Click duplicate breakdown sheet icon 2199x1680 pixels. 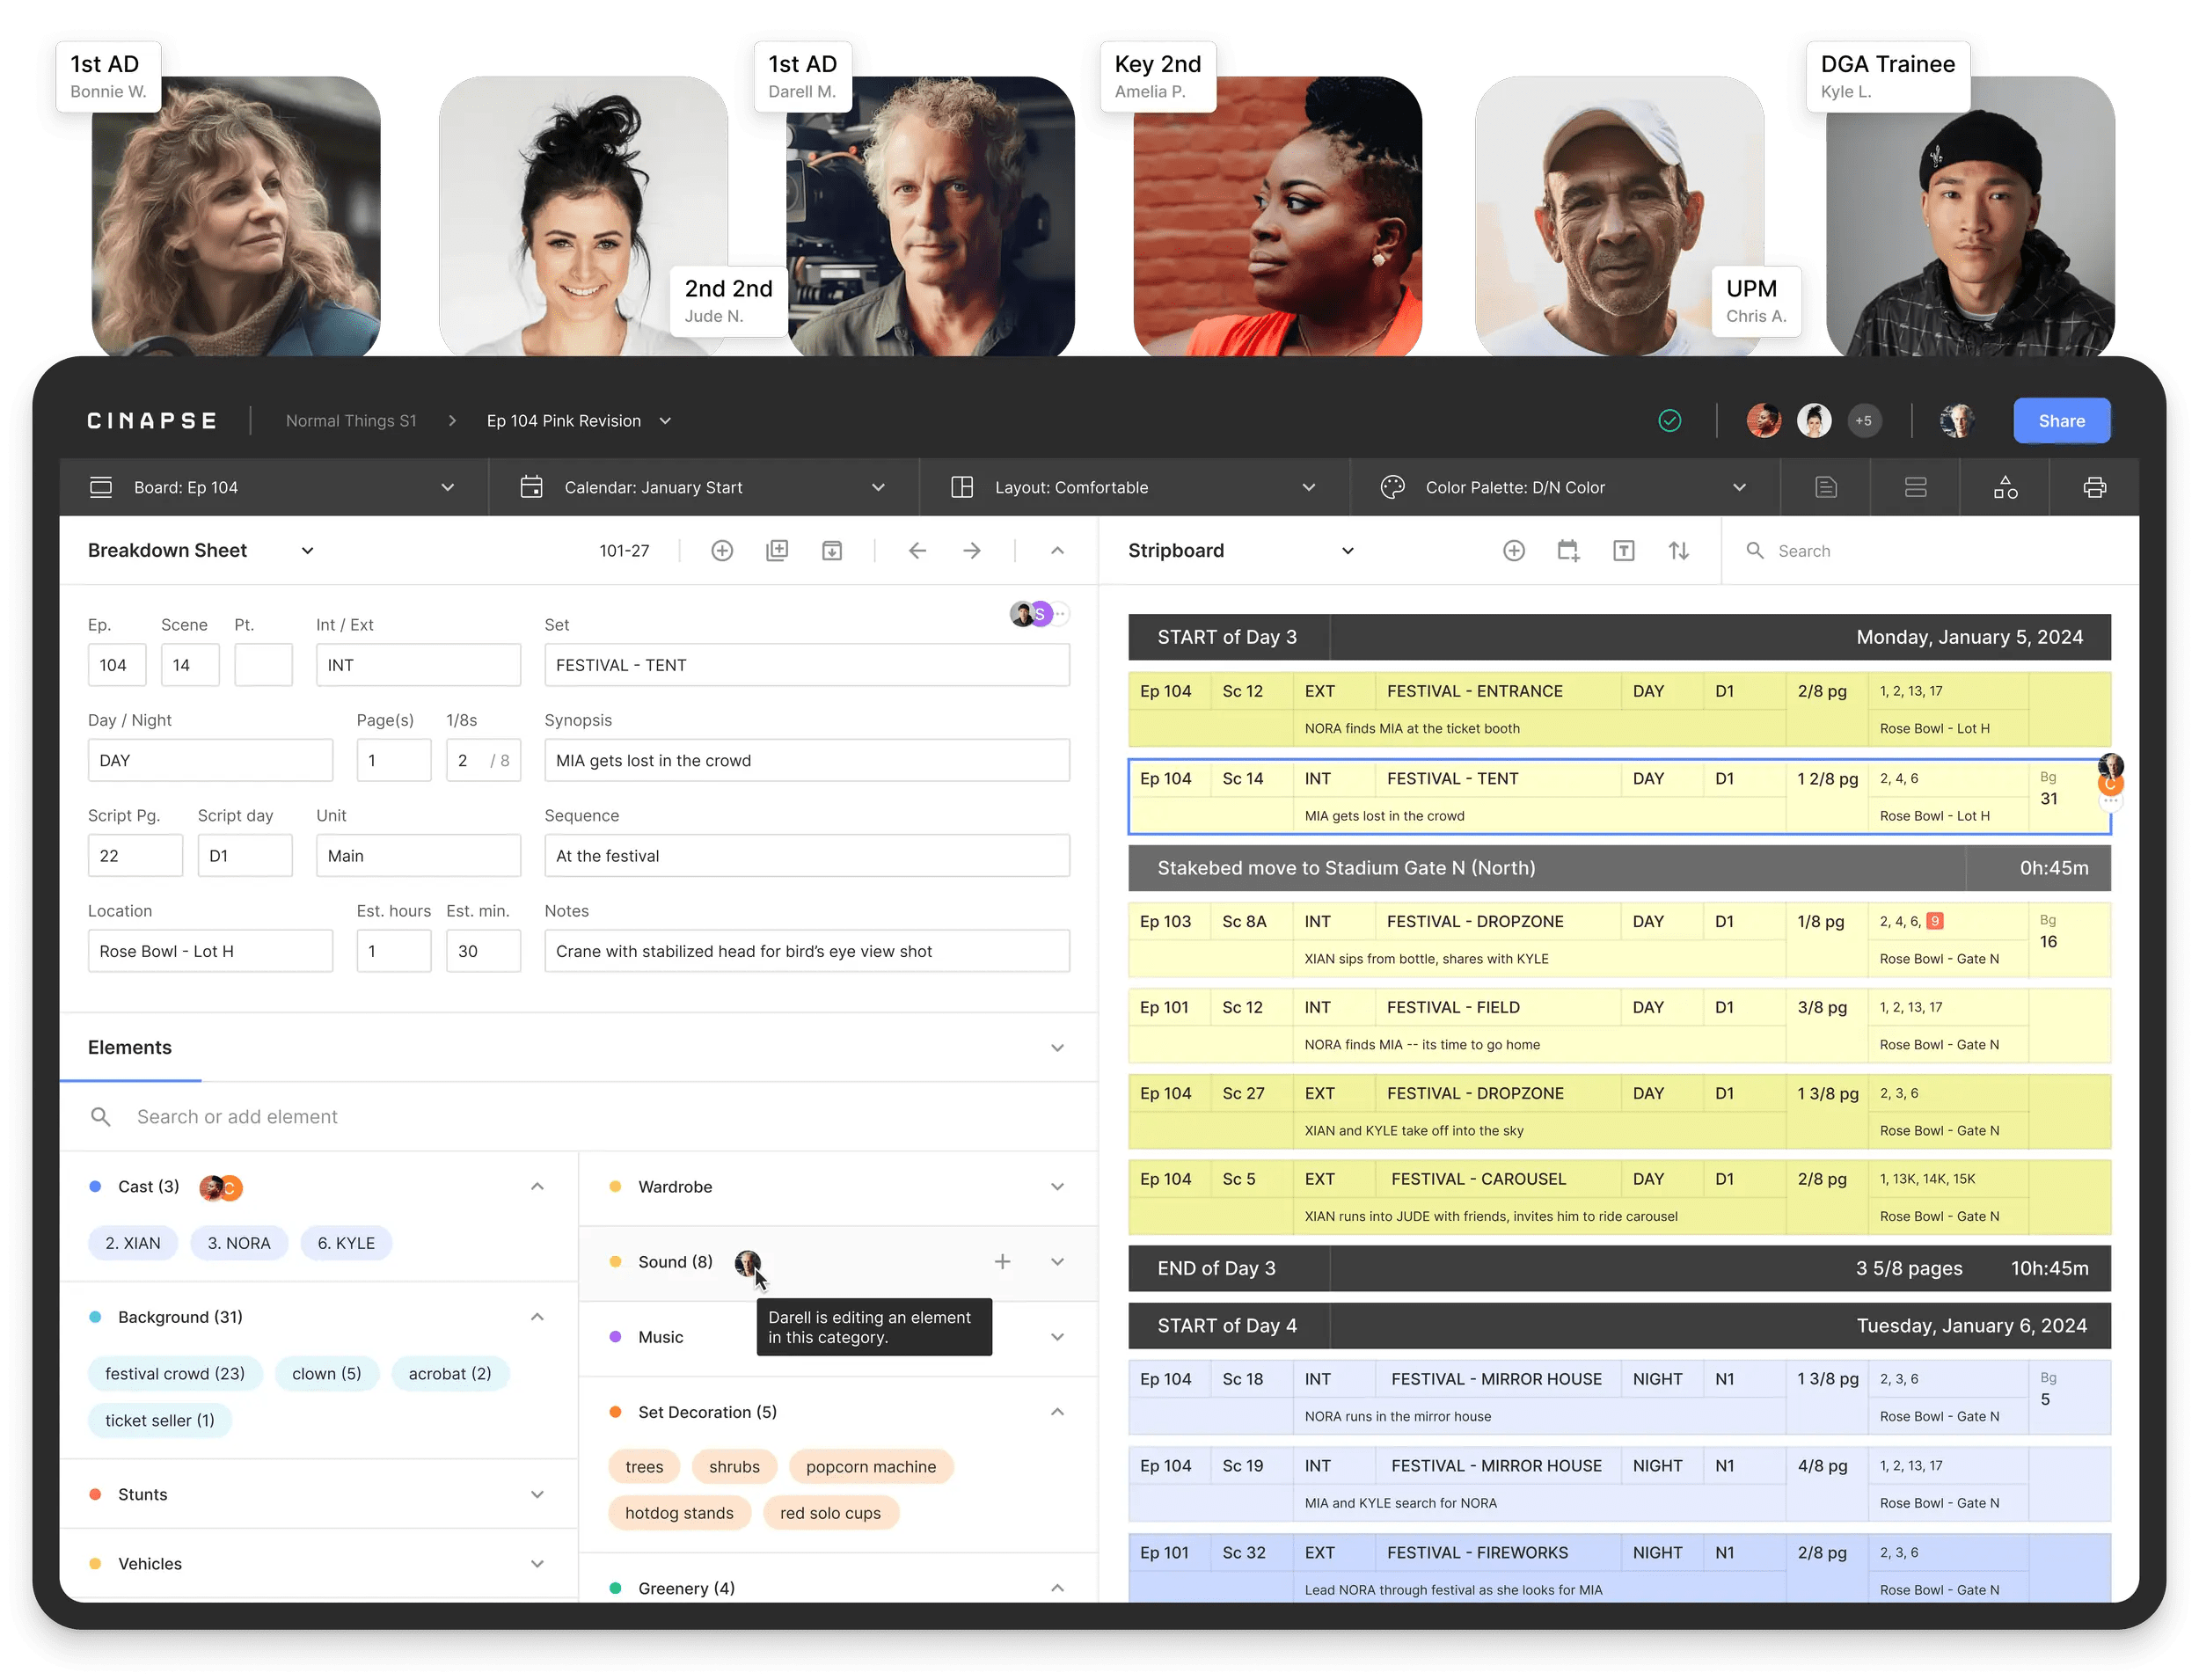tap(777, 550)
